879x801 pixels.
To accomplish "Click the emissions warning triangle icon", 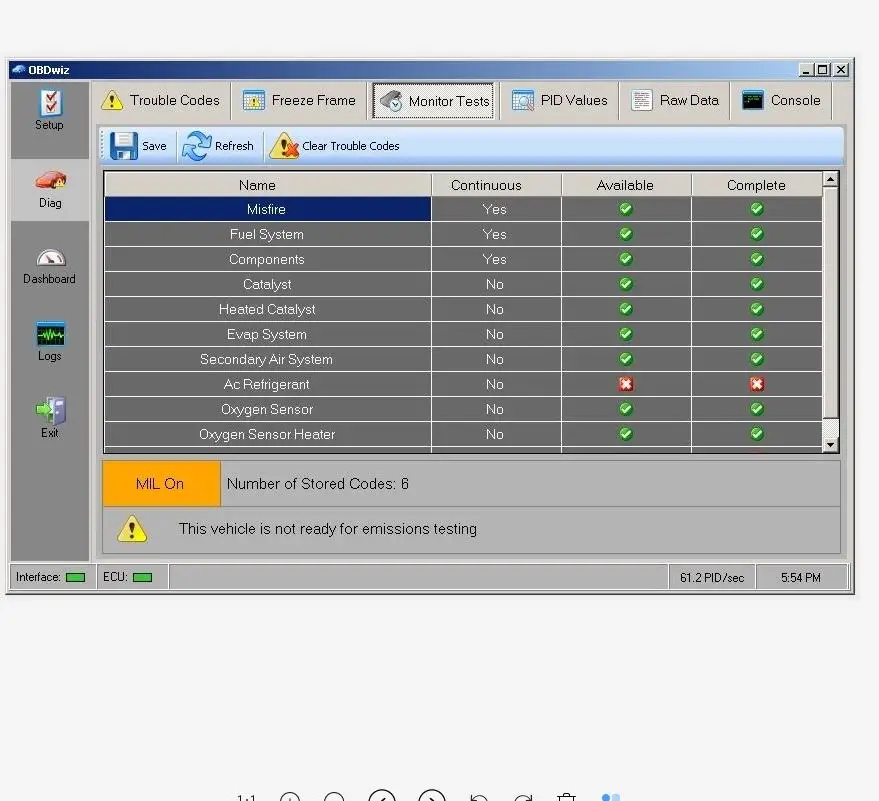I will click(x=133, y=529).
